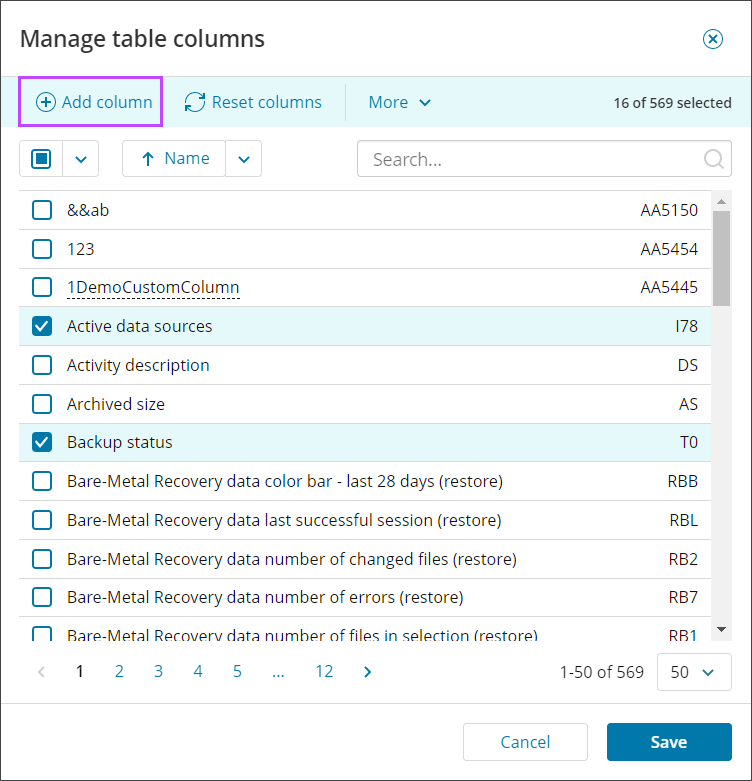Click the select-all checkbox in toolbar
The width and height of the screenshot is (752, 781).
pyautogui.click(x=42, y=159)
